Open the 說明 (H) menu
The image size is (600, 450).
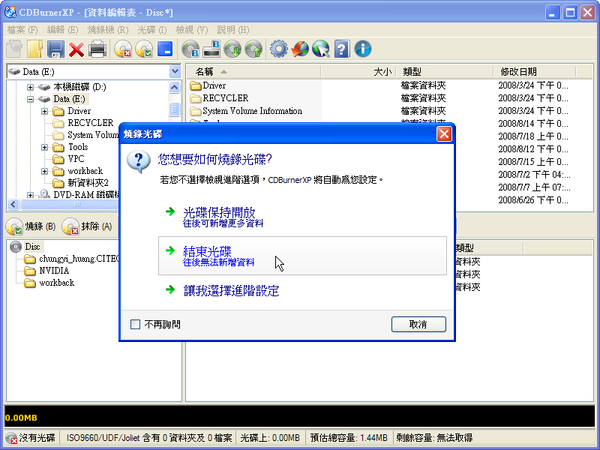click(233, 30)
